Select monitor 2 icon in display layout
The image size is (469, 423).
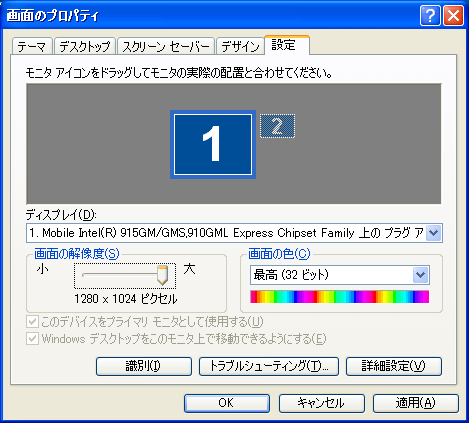277,126
